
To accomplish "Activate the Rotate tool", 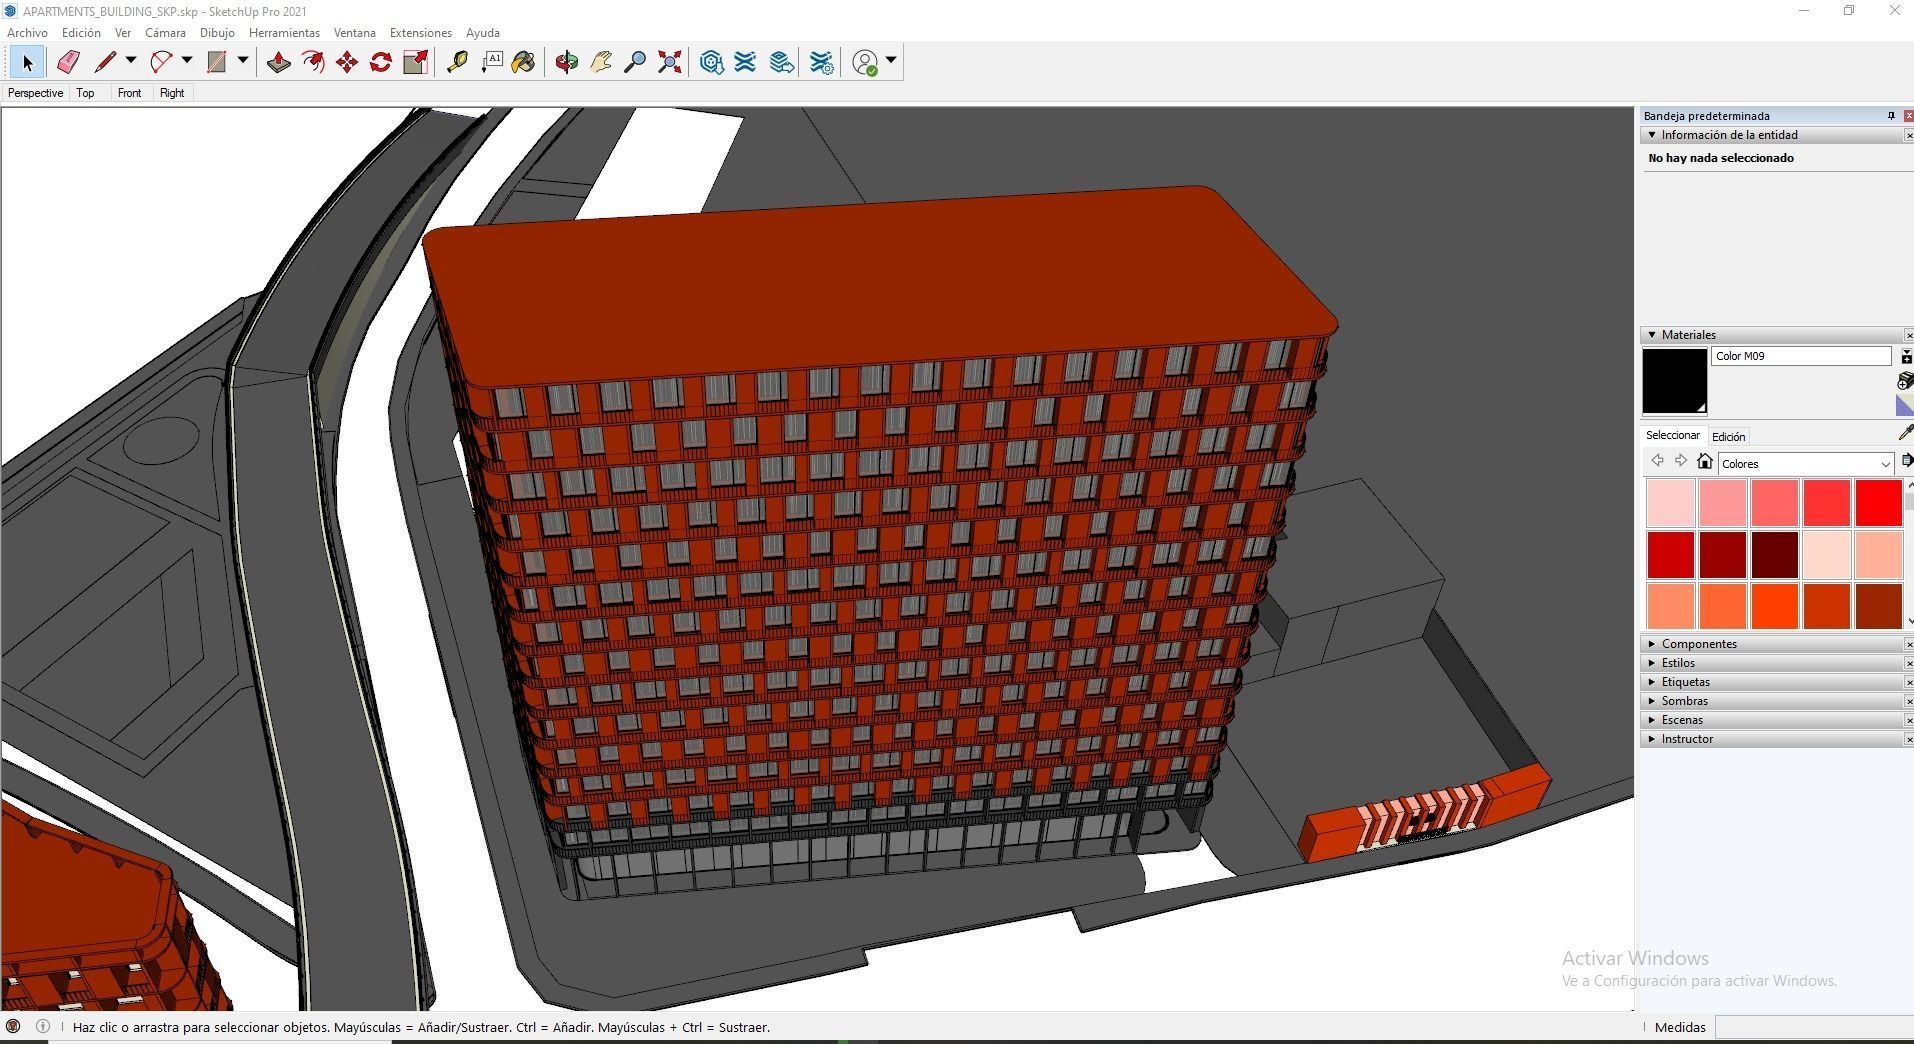I will [x=381, y=62].
